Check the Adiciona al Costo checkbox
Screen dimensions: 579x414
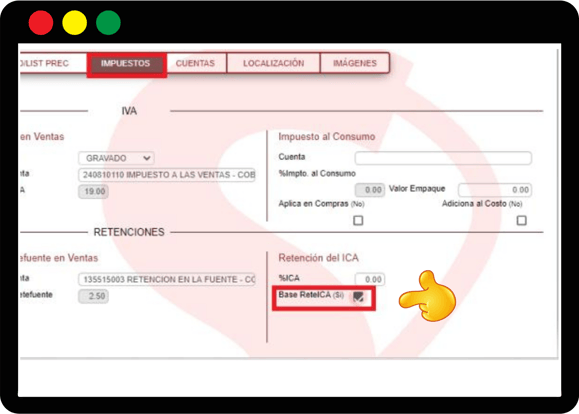[x=521, y=220]
